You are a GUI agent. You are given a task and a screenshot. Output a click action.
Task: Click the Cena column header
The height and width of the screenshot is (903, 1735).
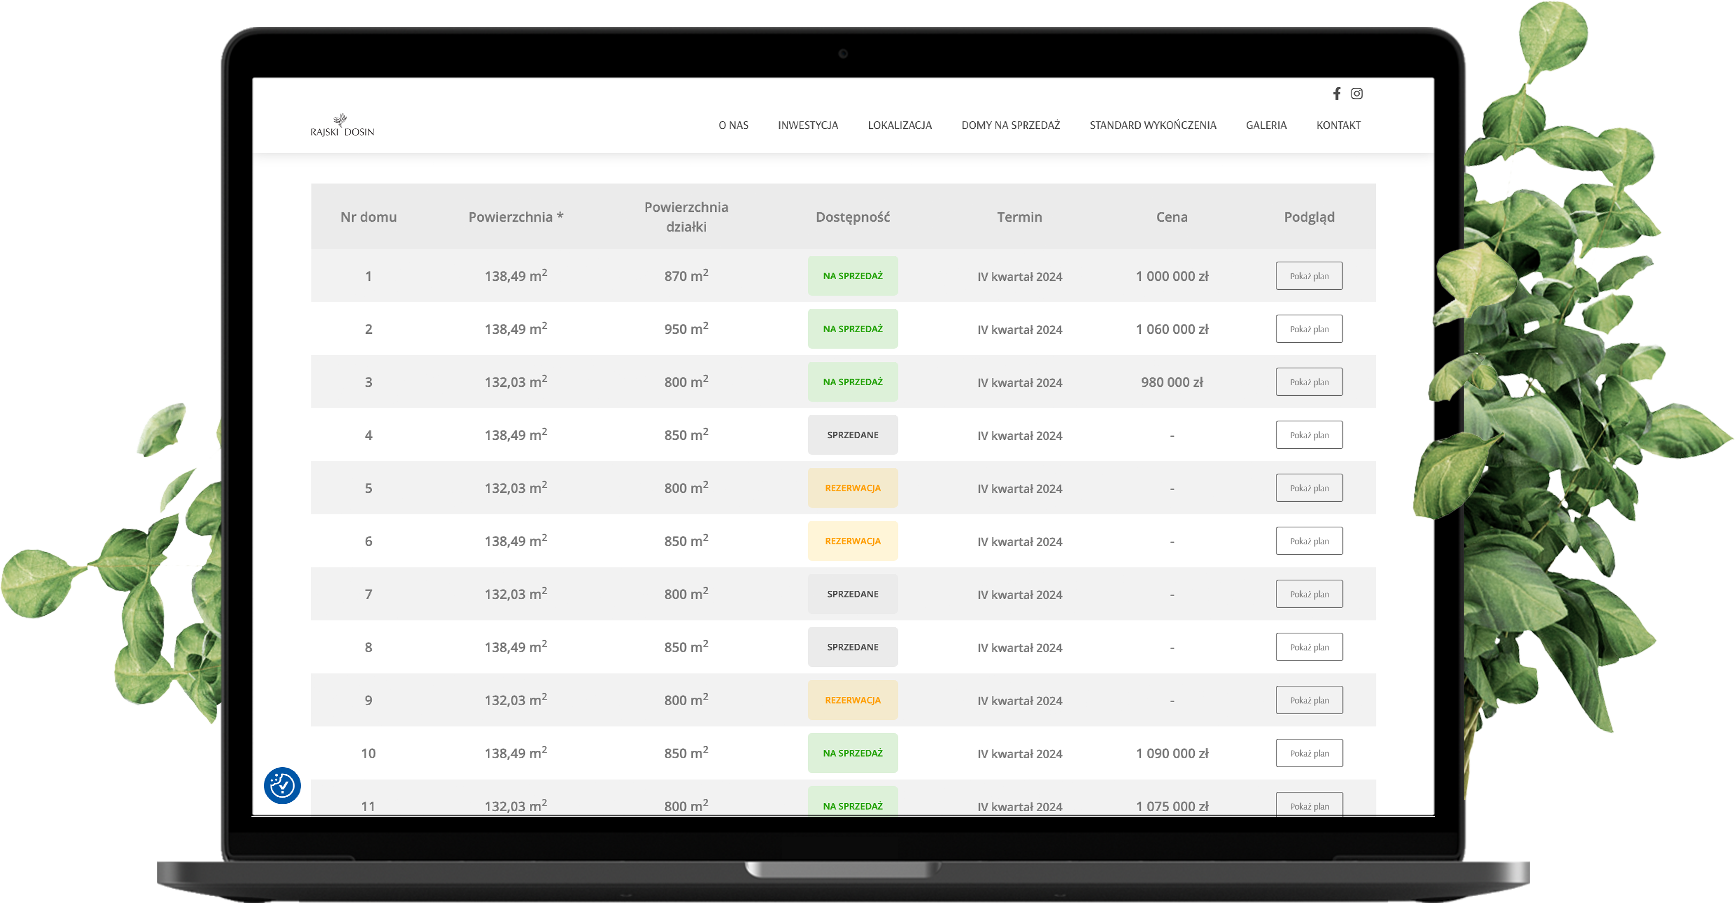pyautogui.click(x=1171, y=217)
